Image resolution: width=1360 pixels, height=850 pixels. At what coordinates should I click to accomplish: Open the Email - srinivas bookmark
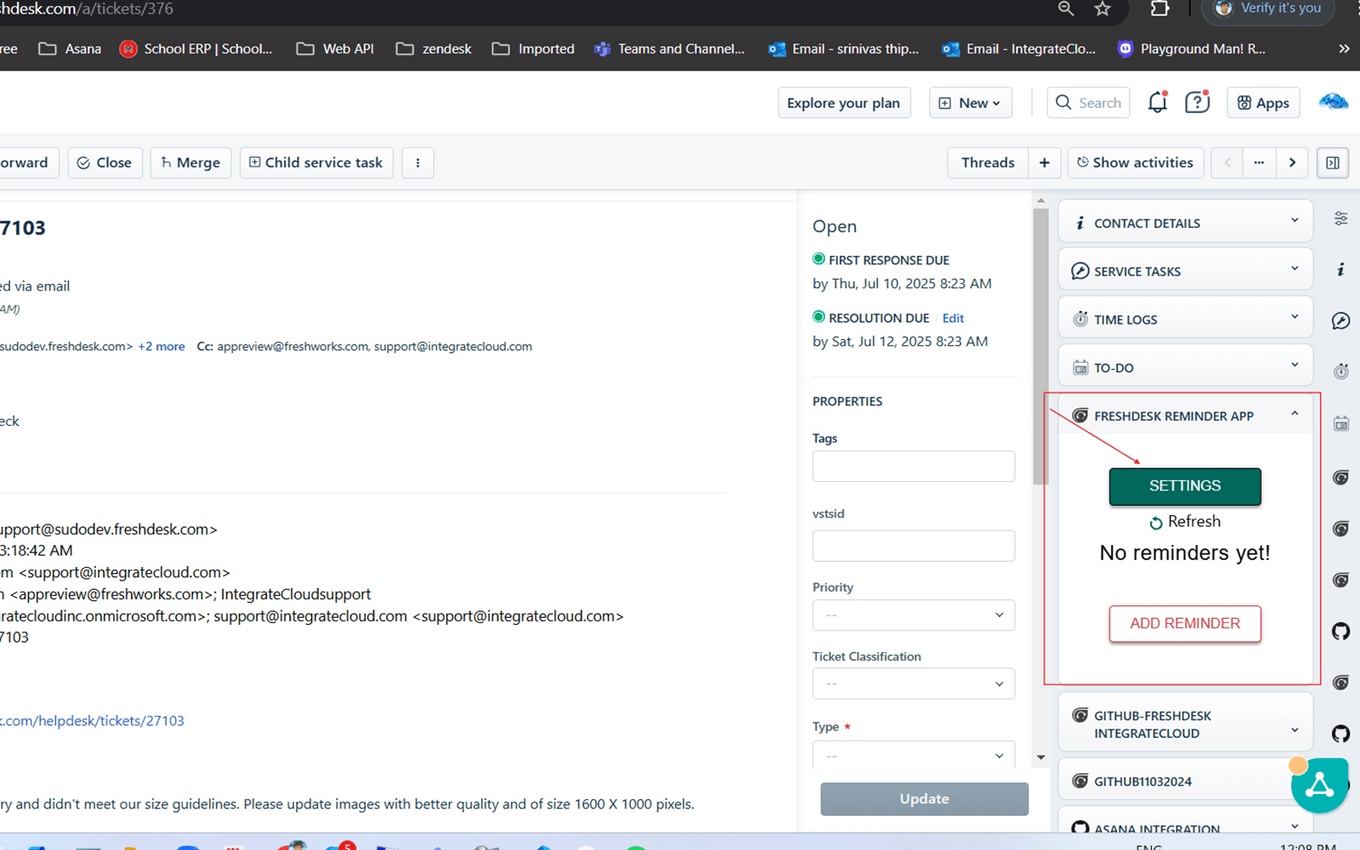(x=843, y=48)
